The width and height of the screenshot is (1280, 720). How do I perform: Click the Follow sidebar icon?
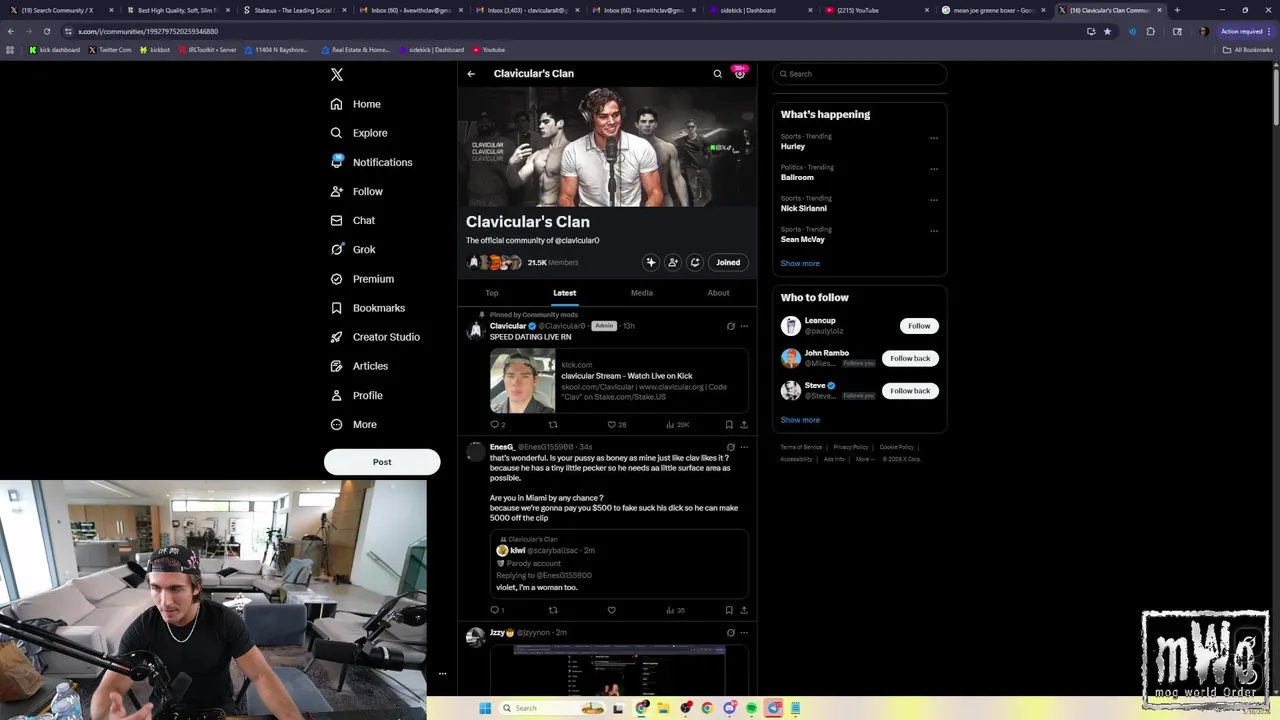[x=337, y=191]
